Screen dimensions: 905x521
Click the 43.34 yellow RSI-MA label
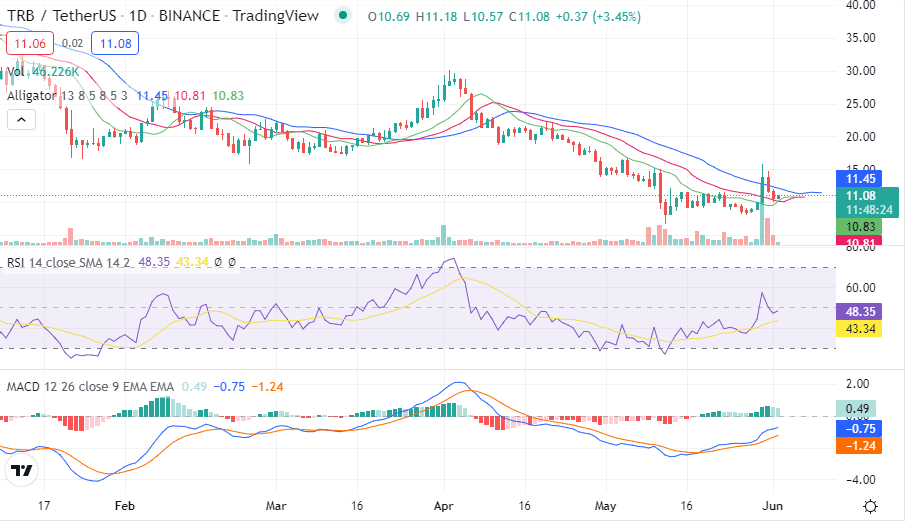860,329
